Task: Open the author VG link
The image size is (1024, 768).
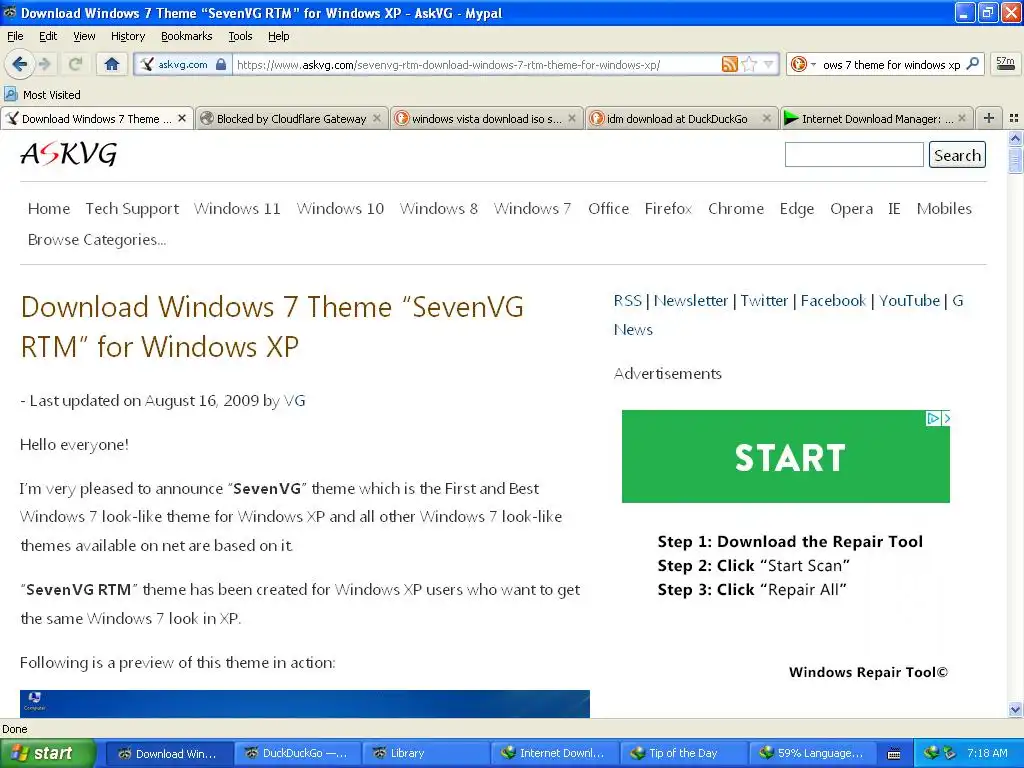Action: click(295, 400)
